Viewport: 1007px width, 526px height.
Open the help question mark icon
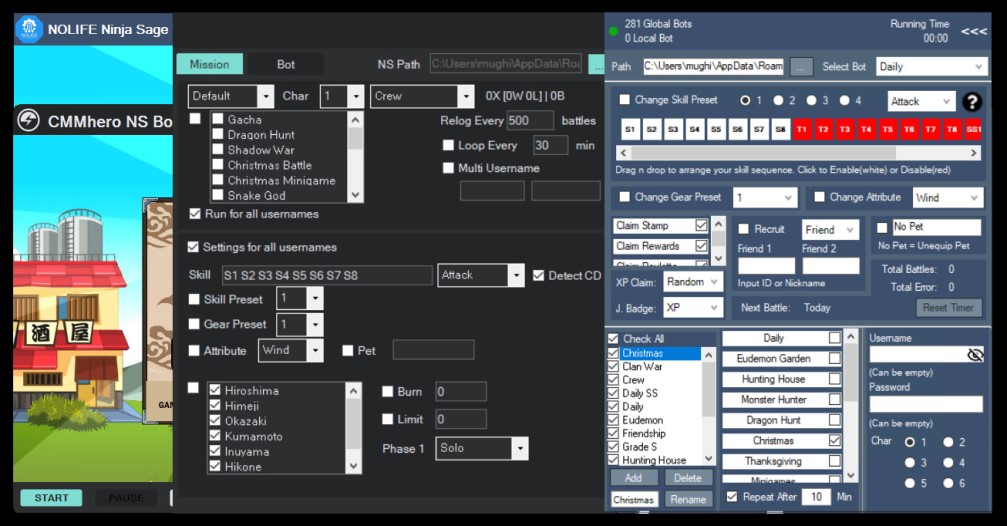click(972, 101)
